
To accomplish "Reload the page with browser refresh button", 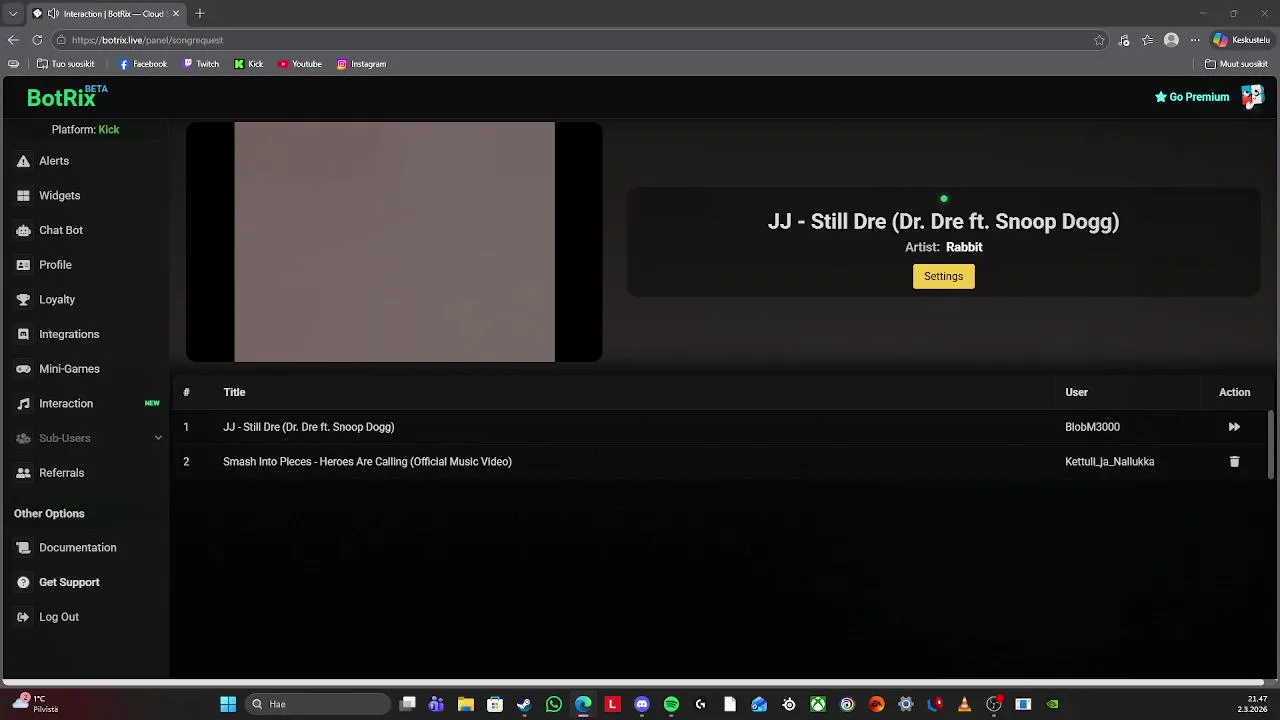I will [37, 40].
